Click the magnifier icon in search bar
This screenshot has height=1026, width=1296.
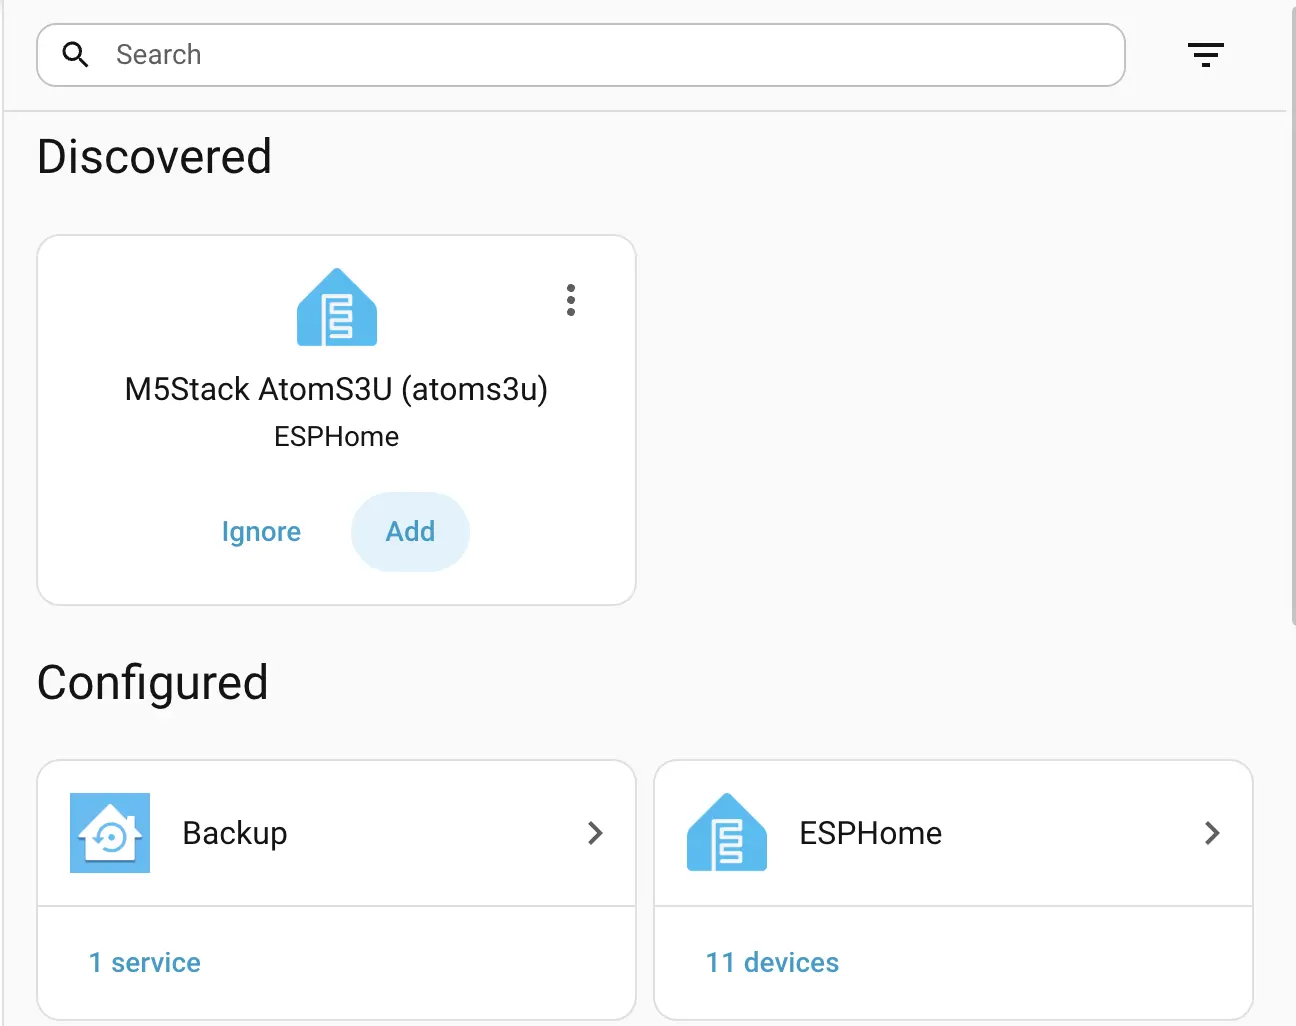point(75,55)
